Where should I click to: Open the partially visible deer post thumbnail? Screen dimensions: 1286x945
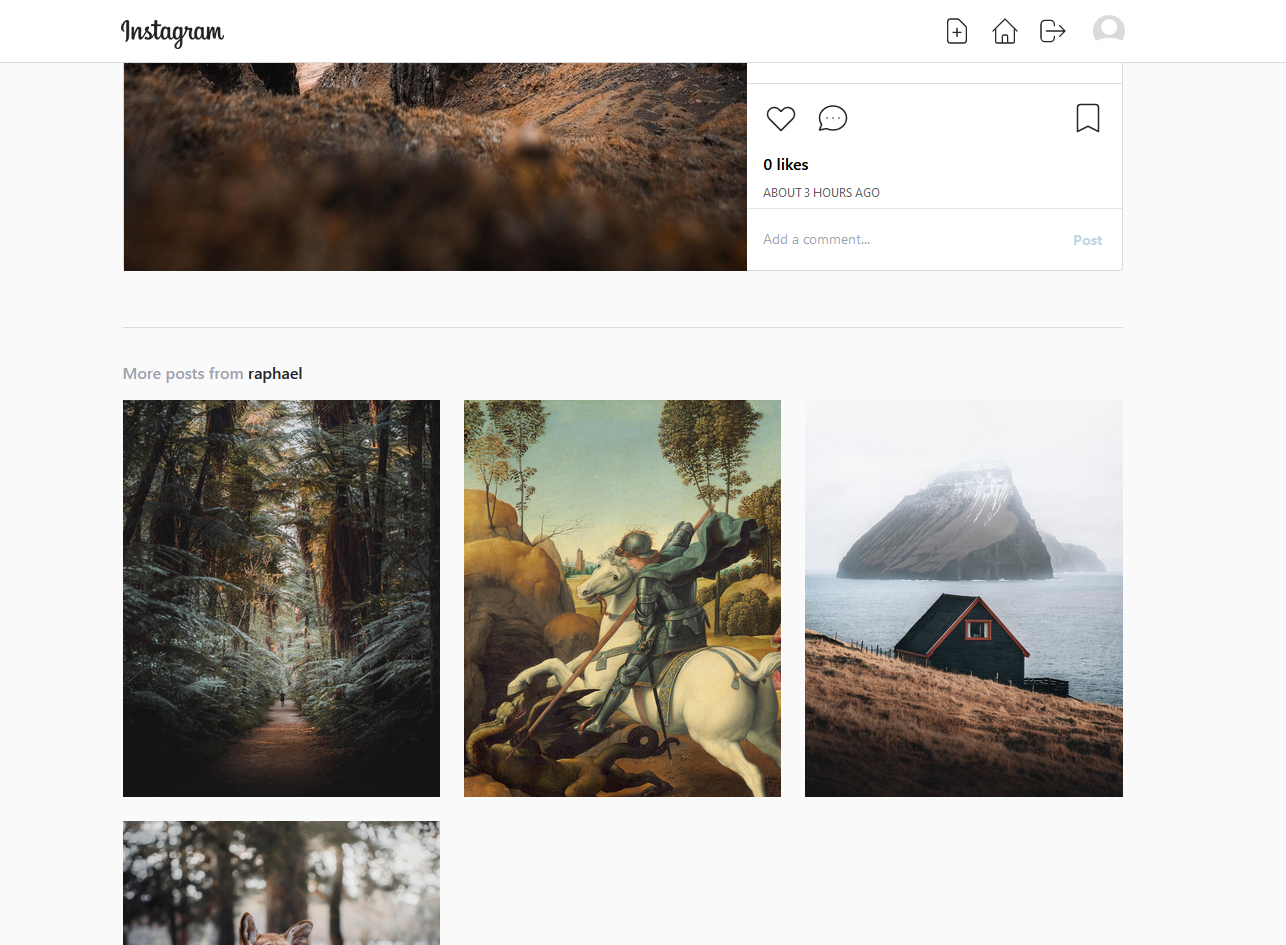click(x=281, y=883)
